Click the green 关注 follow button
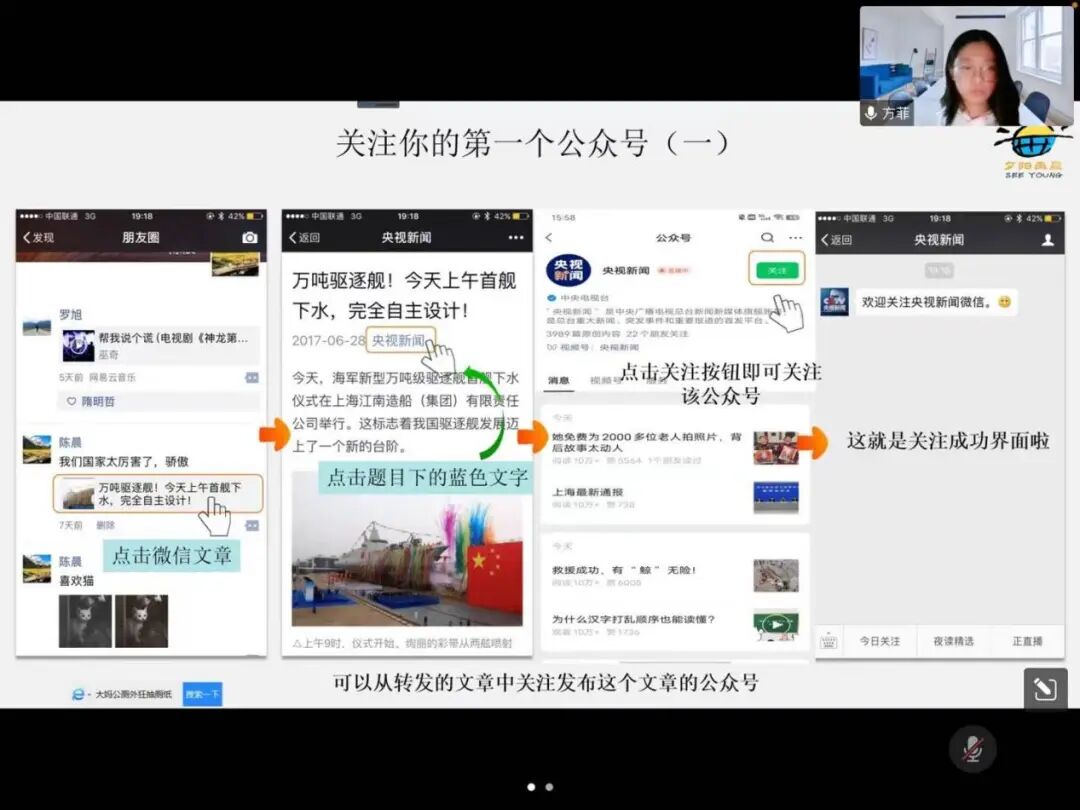 (x=776, y=270)
